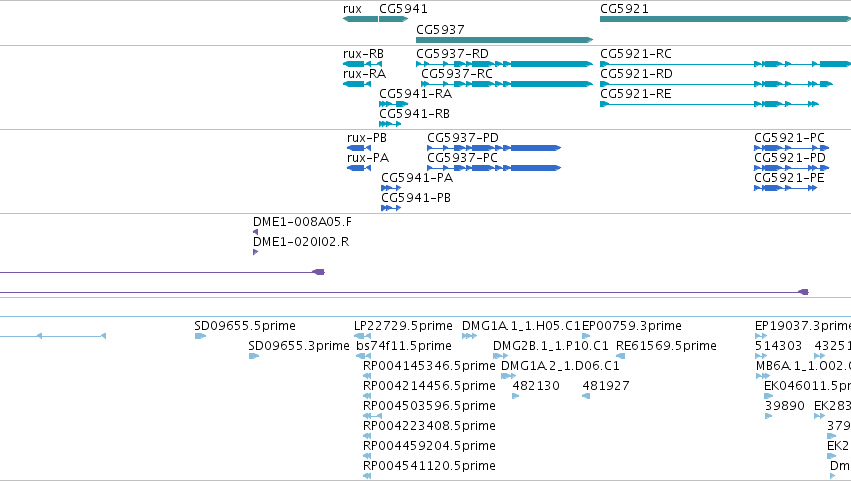Select the CG5937-RD transcript glyph
The image size is (851, 481).
click(504, 64)
